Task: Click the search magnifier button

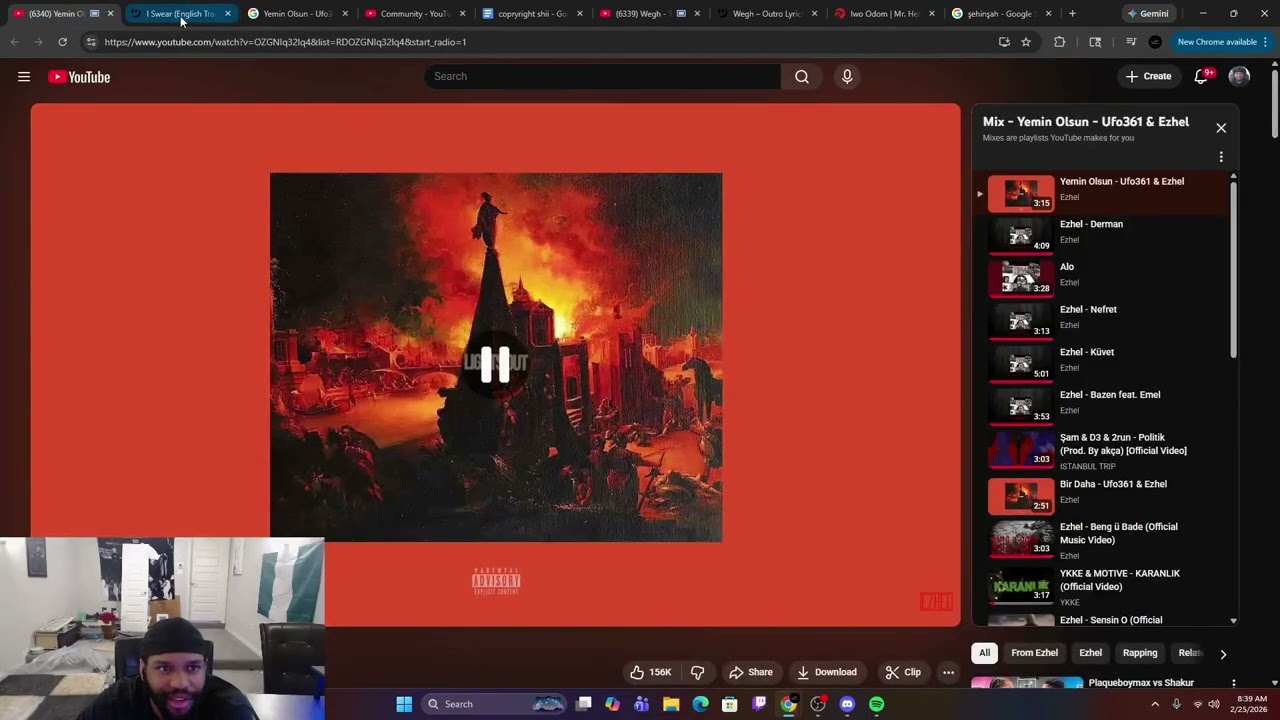Action: [802, 77]
